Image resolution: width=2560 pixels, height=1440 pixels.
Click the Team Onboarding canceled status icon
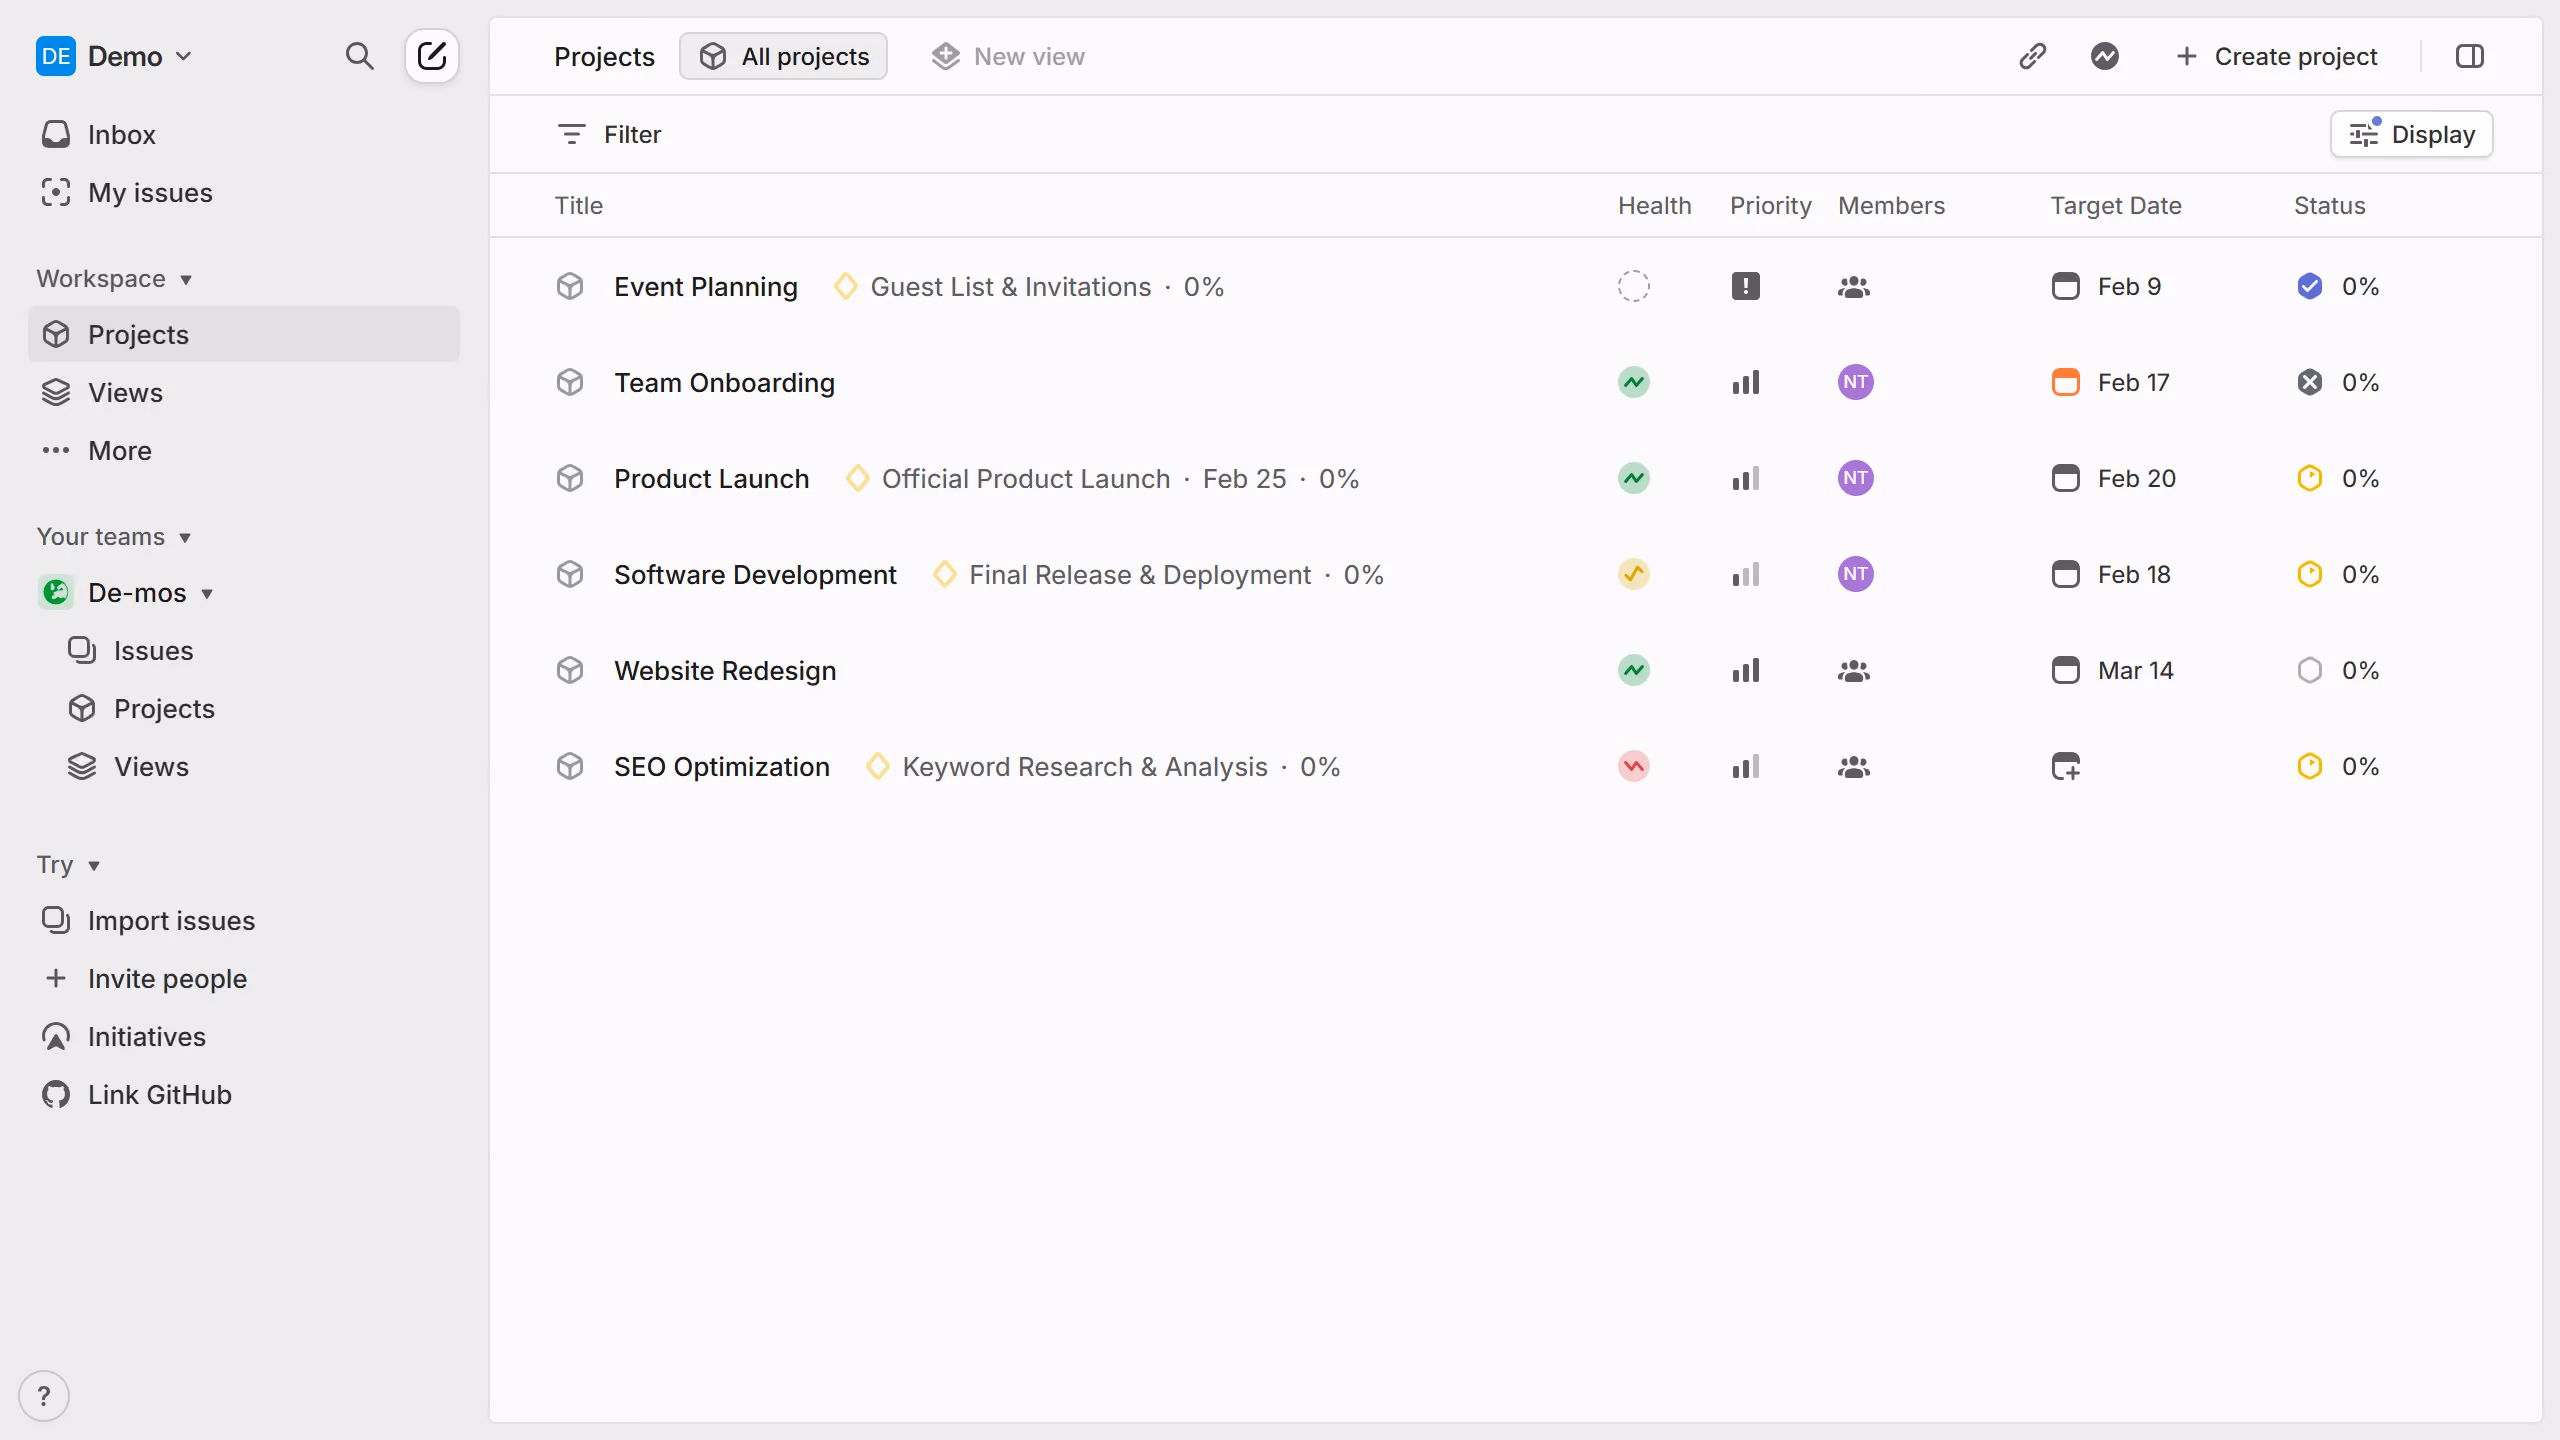pyautogui.click(x=2310, y=382)
